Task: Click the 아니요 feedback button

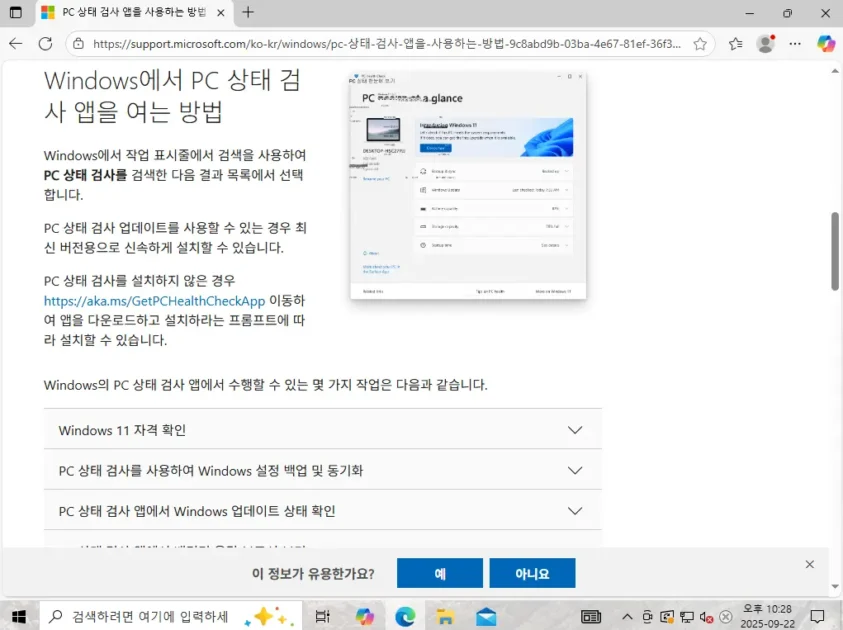Action: point(532,573)
